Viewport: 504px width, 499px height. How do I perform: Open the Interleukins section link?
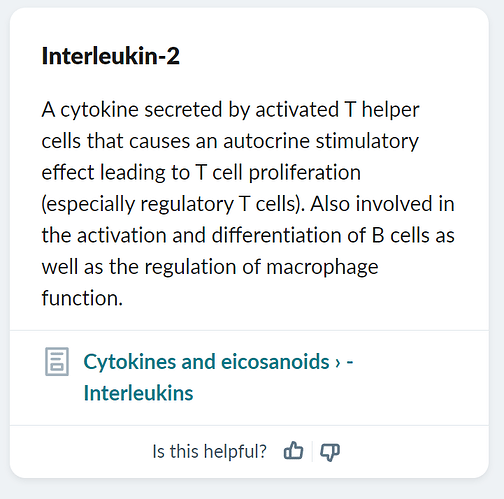click(138, 393)
